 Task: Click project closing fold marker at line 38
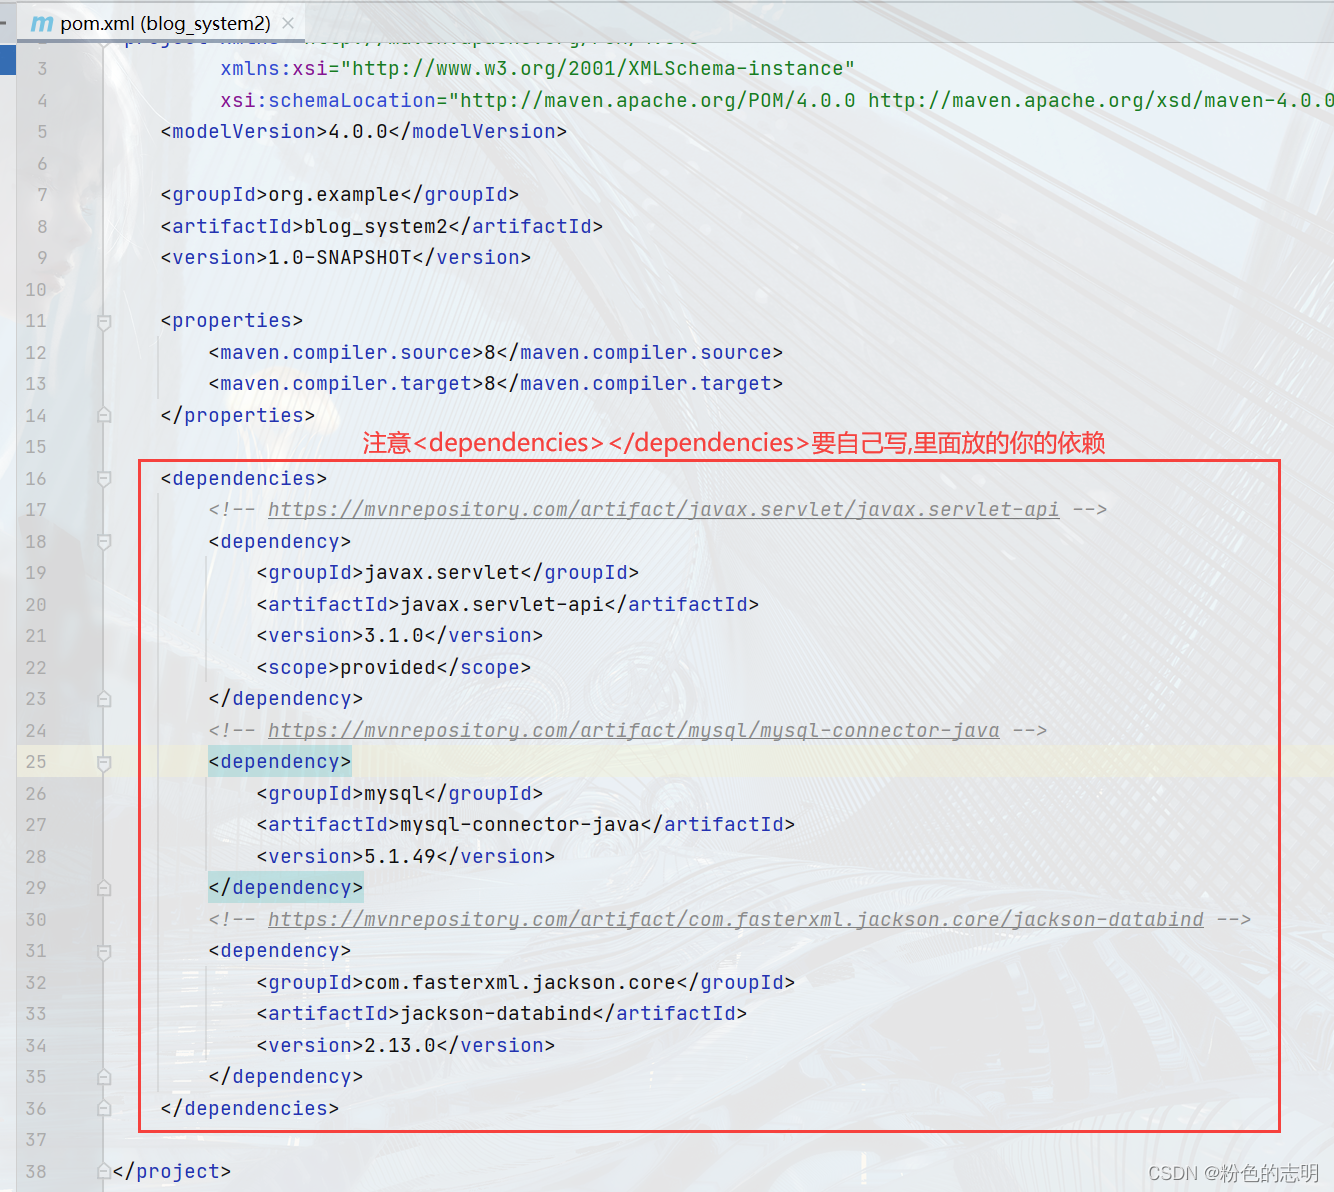pyautogui.click(x=104, y=1171)
